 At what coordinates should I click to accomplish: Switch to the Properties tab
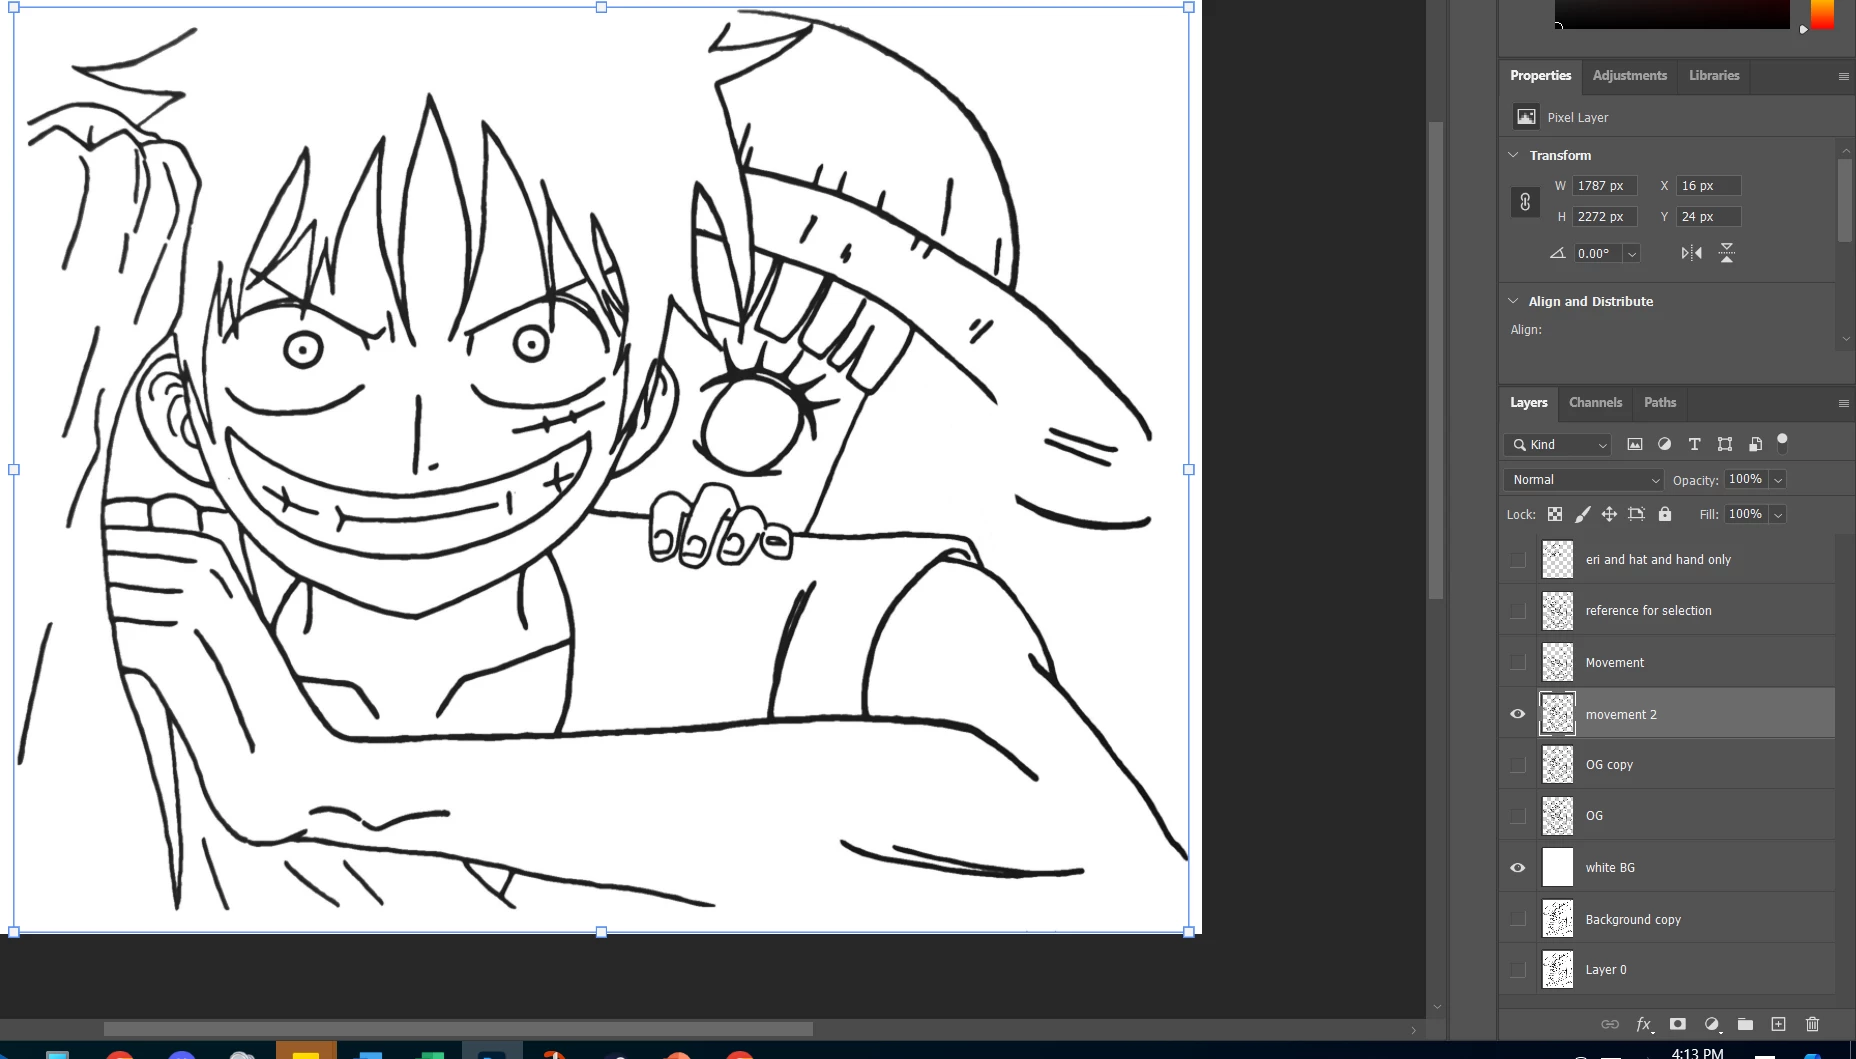[1540, 76]
